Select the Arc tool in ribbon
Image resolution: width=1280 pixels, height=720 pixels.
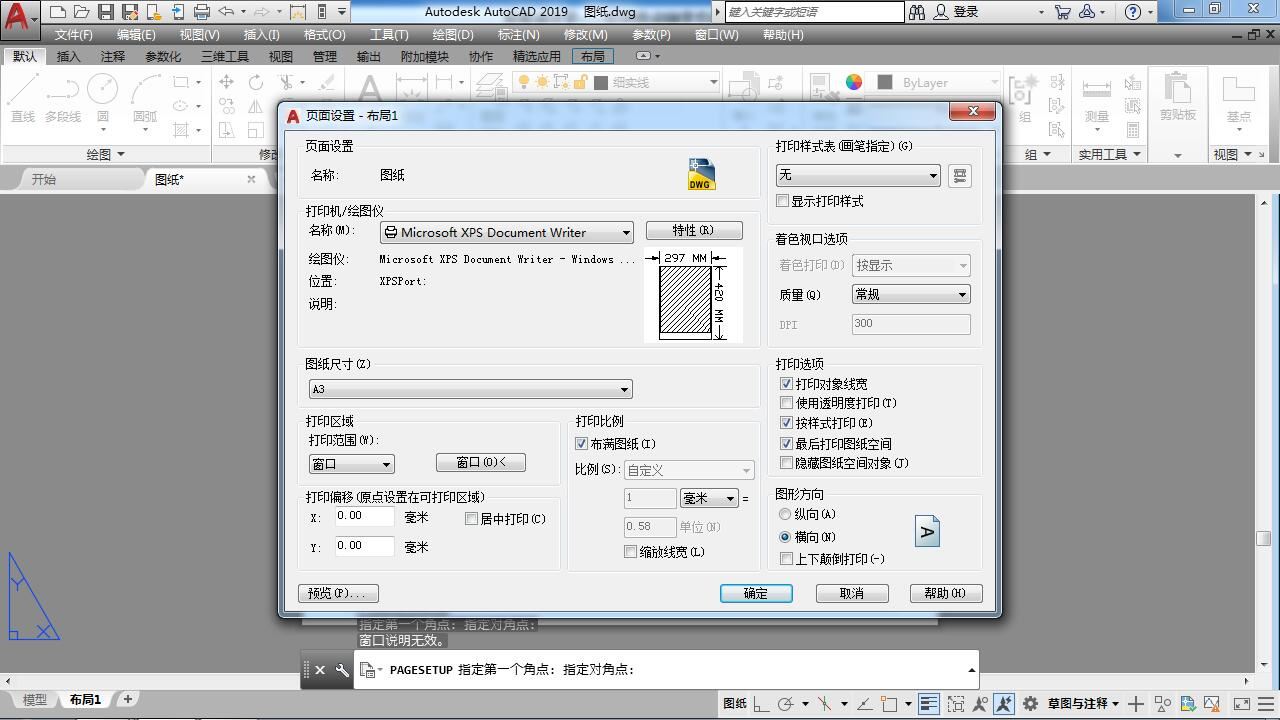point(145,97)
